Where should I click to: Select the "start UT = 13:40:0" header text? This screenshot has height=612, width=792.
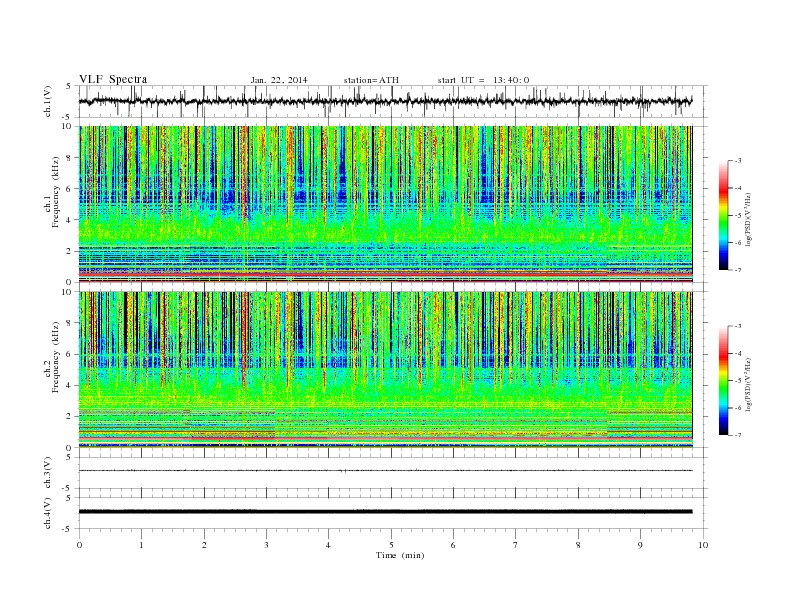point(483,80)
